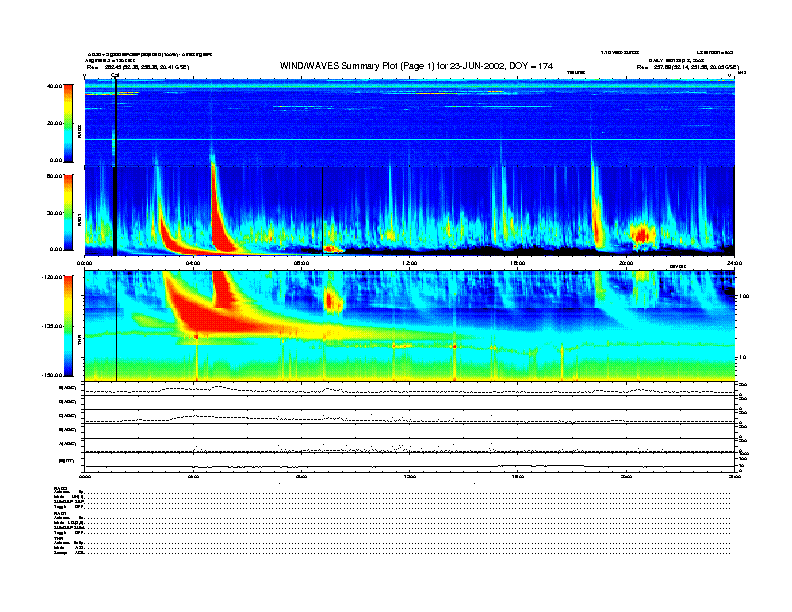Image resolution: width=792 pixels, height=612 pixels.
Task: Click the red blob near 08:45 in TNR panel
Action: click(332, 301)
